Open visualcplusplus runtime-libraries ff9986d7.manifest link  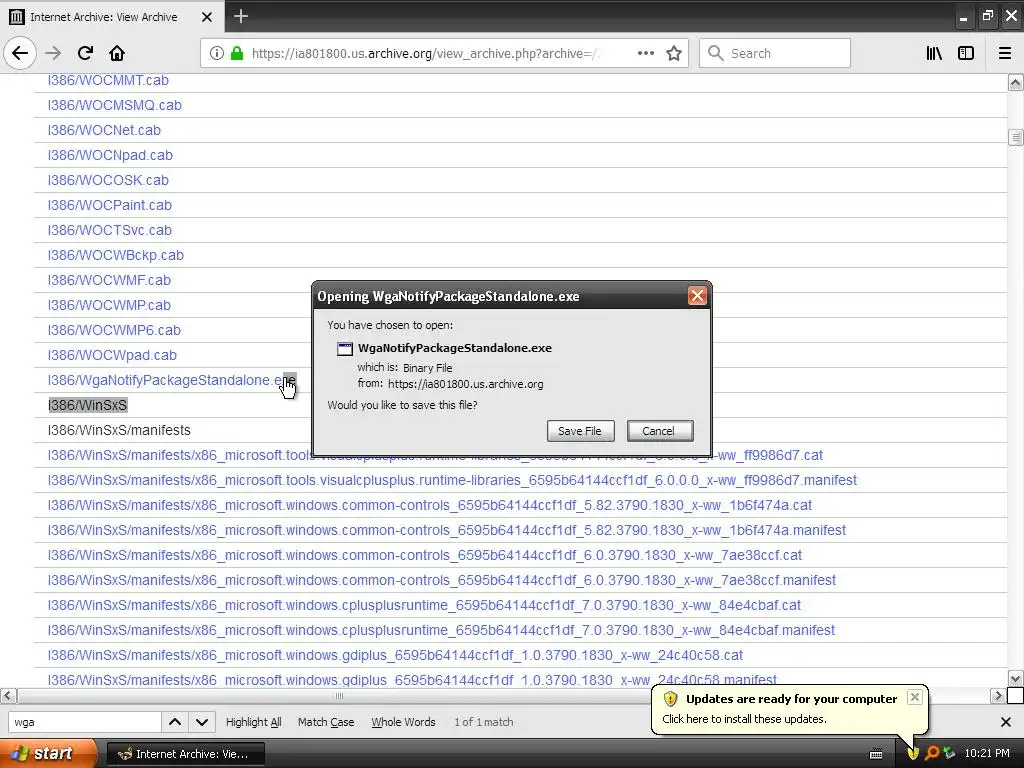(452, 480)
